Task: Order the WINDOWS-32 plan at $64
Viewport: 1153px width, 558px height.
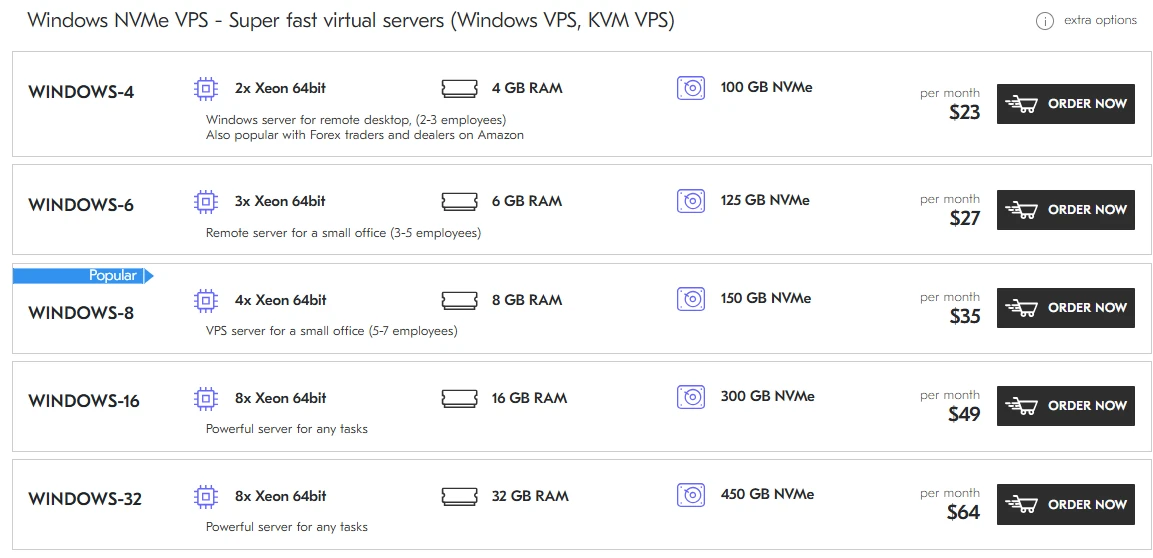Action: [1065, 504]
